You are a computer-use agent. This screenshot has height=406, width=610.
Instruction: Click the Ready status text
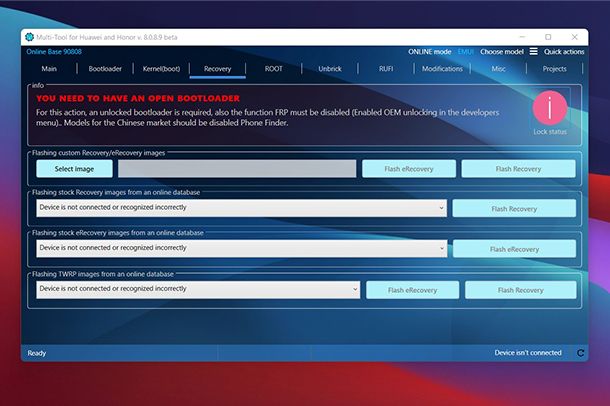37,353
